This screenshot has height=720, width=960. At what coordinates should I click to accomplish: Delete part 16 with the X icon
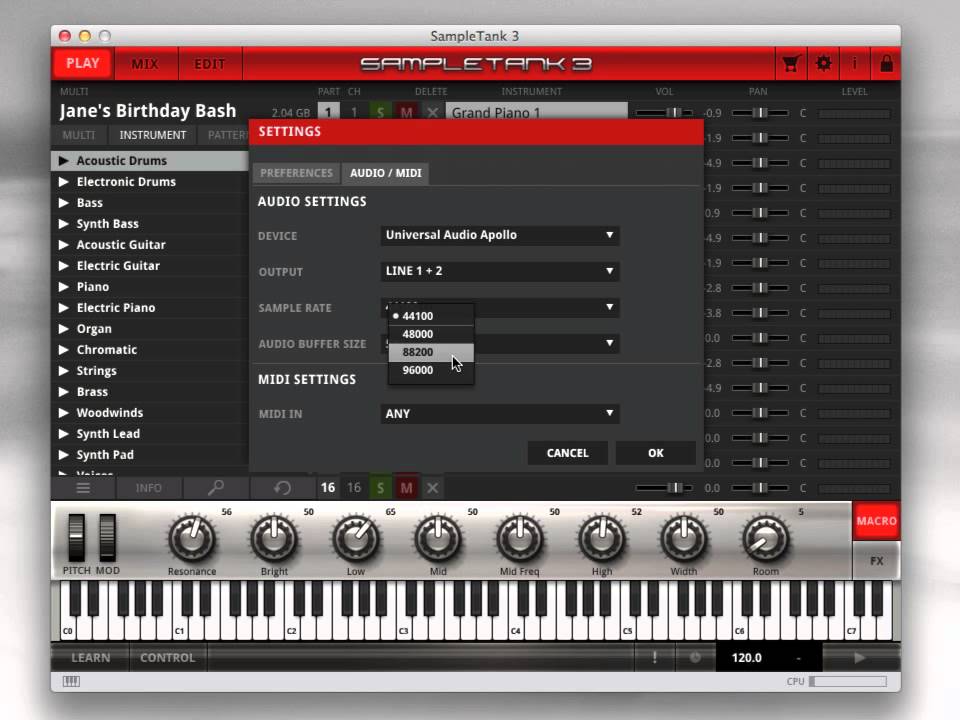[432, 488]
